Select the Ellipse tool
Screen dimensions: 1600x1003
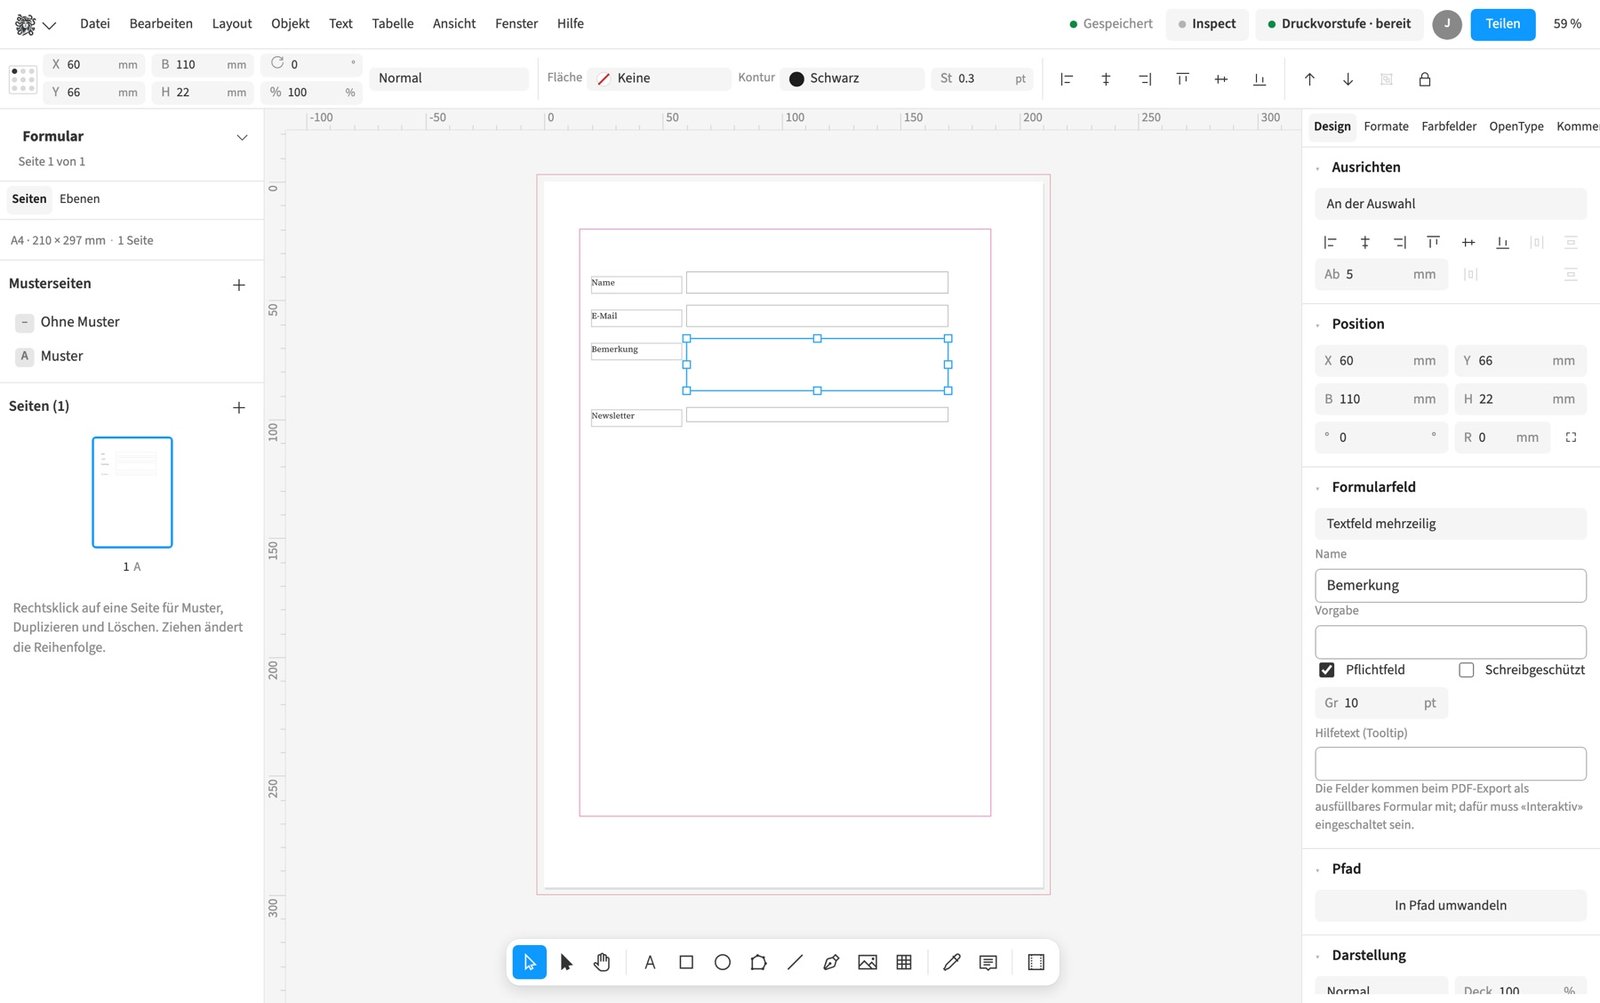[722, 962]
